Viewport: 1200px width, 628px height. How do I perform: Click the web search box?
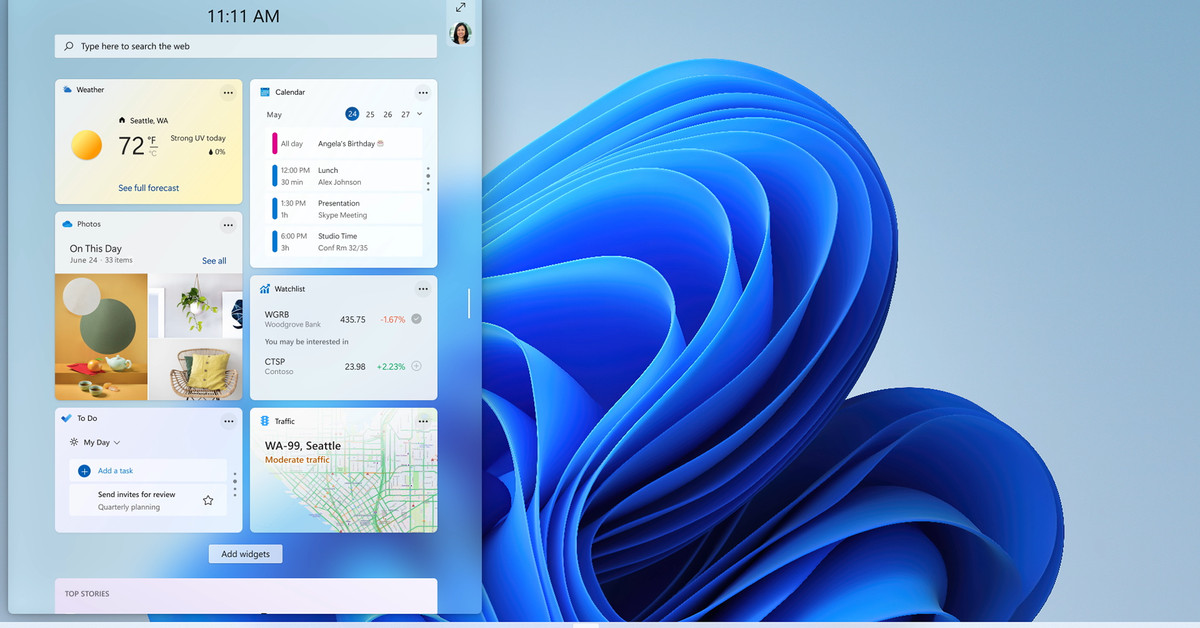246,46
